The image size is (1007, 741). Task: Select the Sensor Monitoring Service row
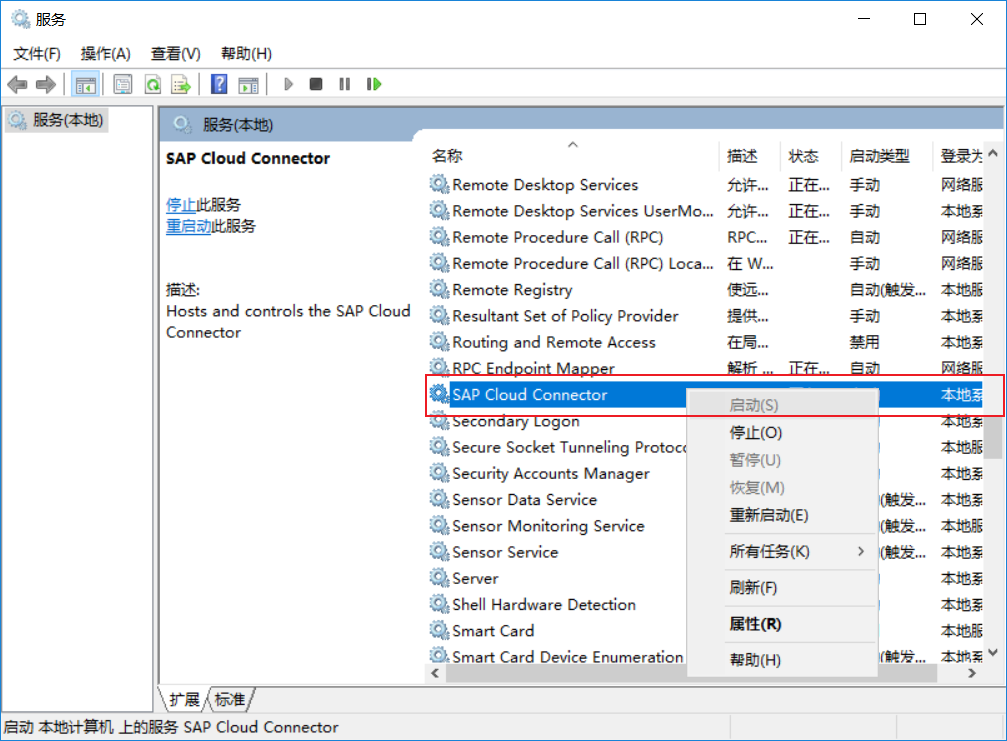(x=557, y=526)
